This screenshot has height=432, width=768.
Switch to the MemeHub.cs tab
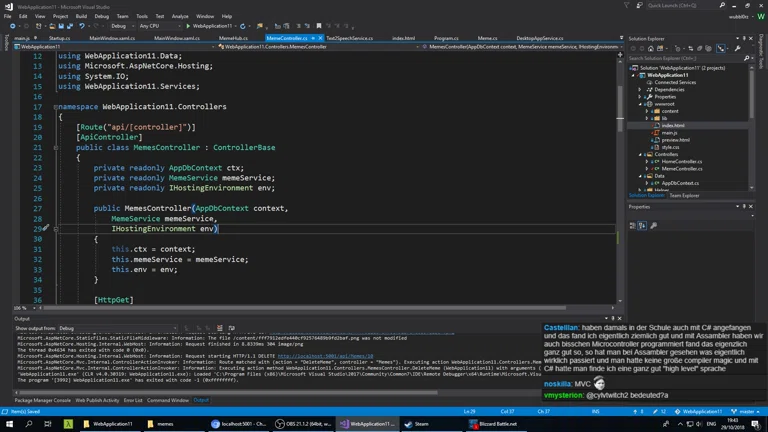coord(233,38)
